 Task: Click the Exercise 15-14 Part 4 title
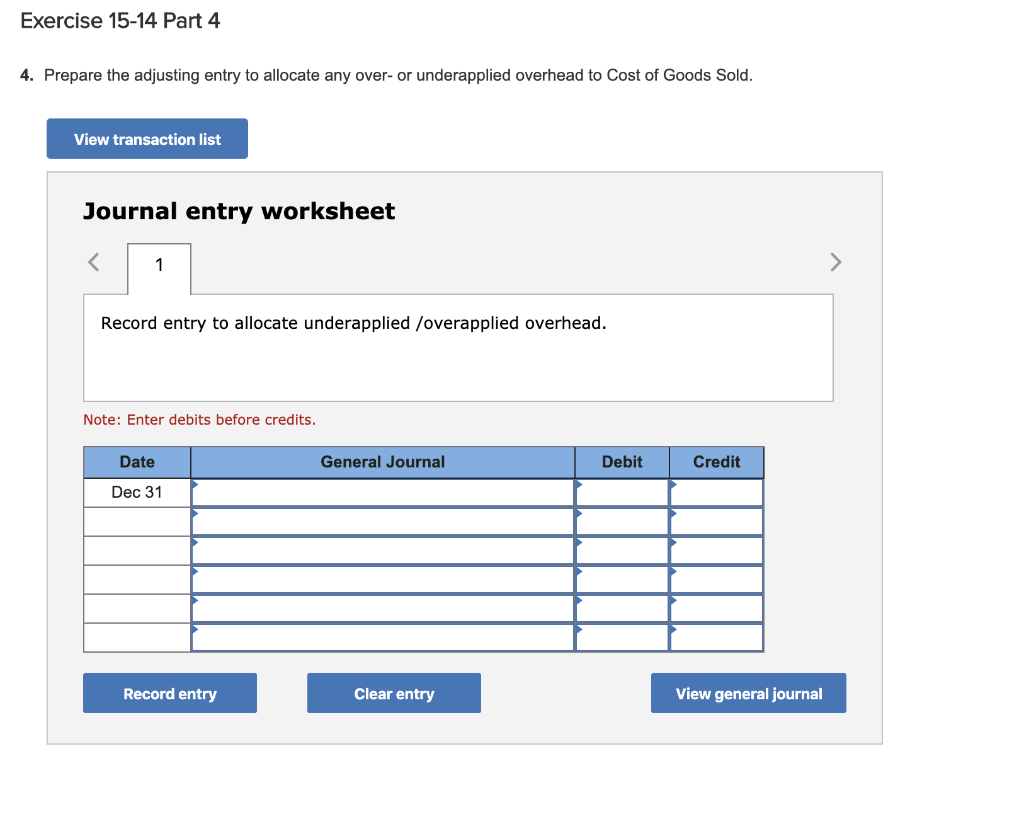coord(120,21)
